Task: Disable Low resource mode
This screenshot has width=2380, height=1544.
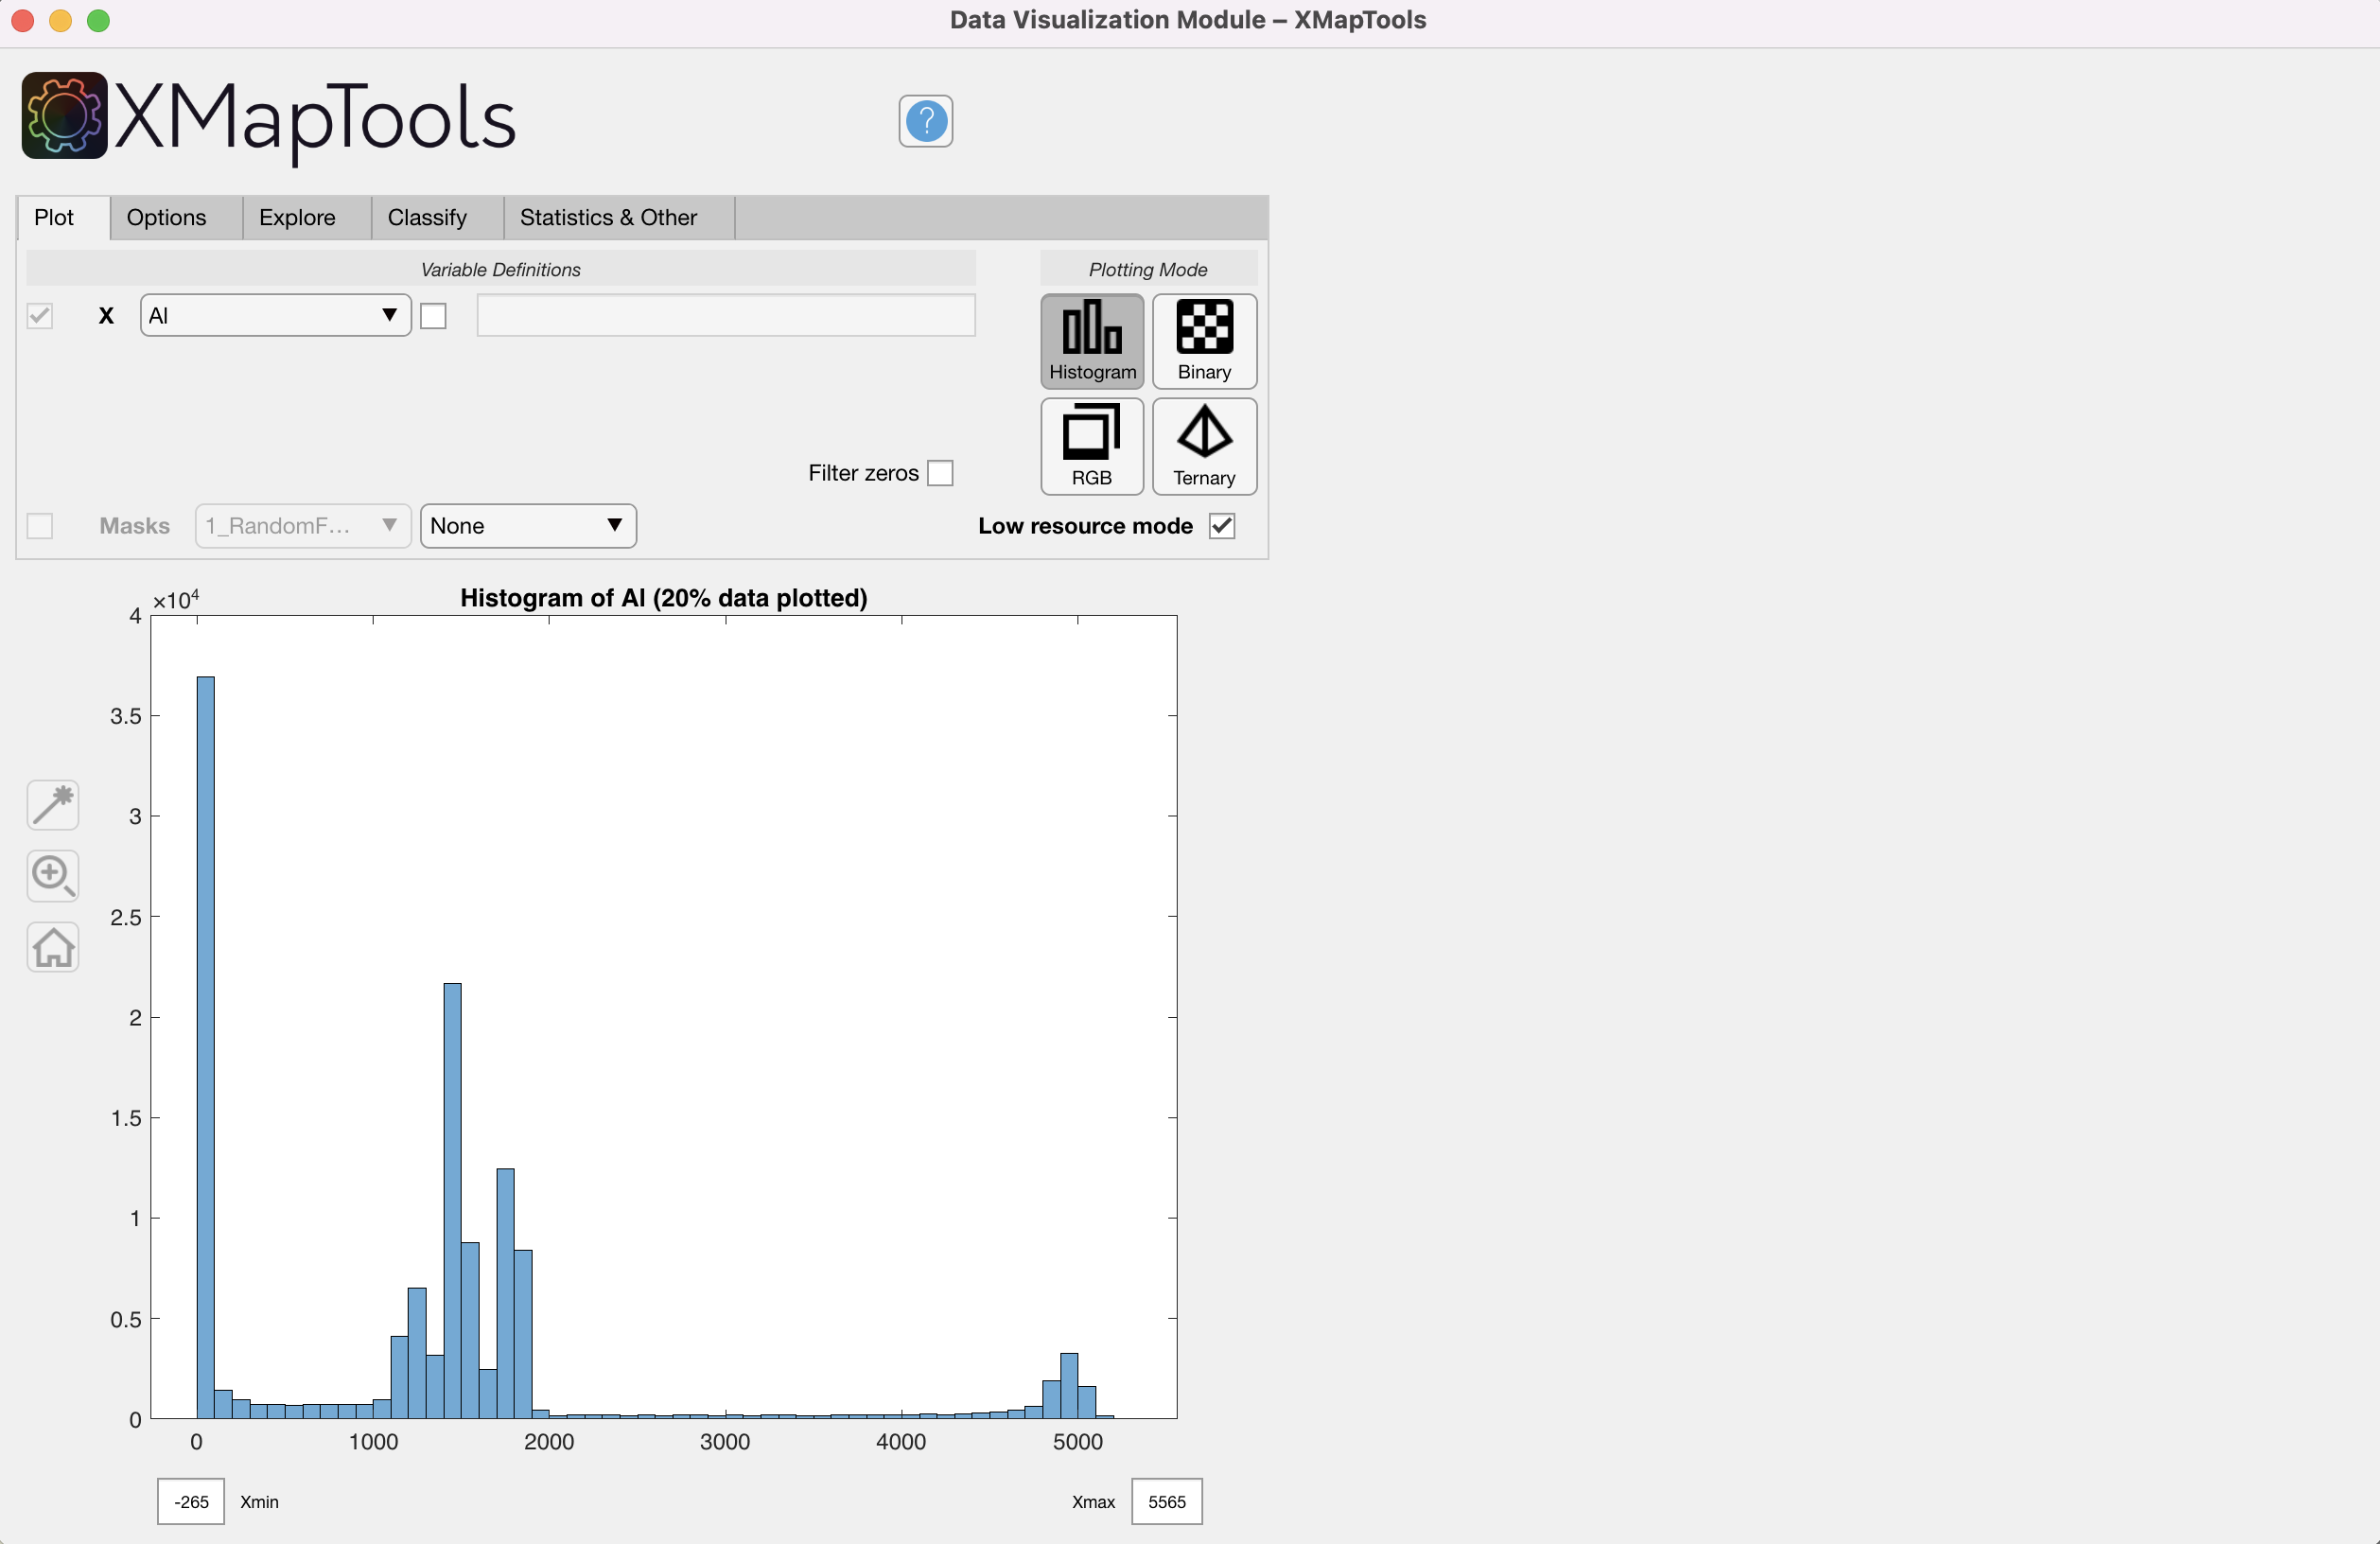Action: pos(1221,525)
